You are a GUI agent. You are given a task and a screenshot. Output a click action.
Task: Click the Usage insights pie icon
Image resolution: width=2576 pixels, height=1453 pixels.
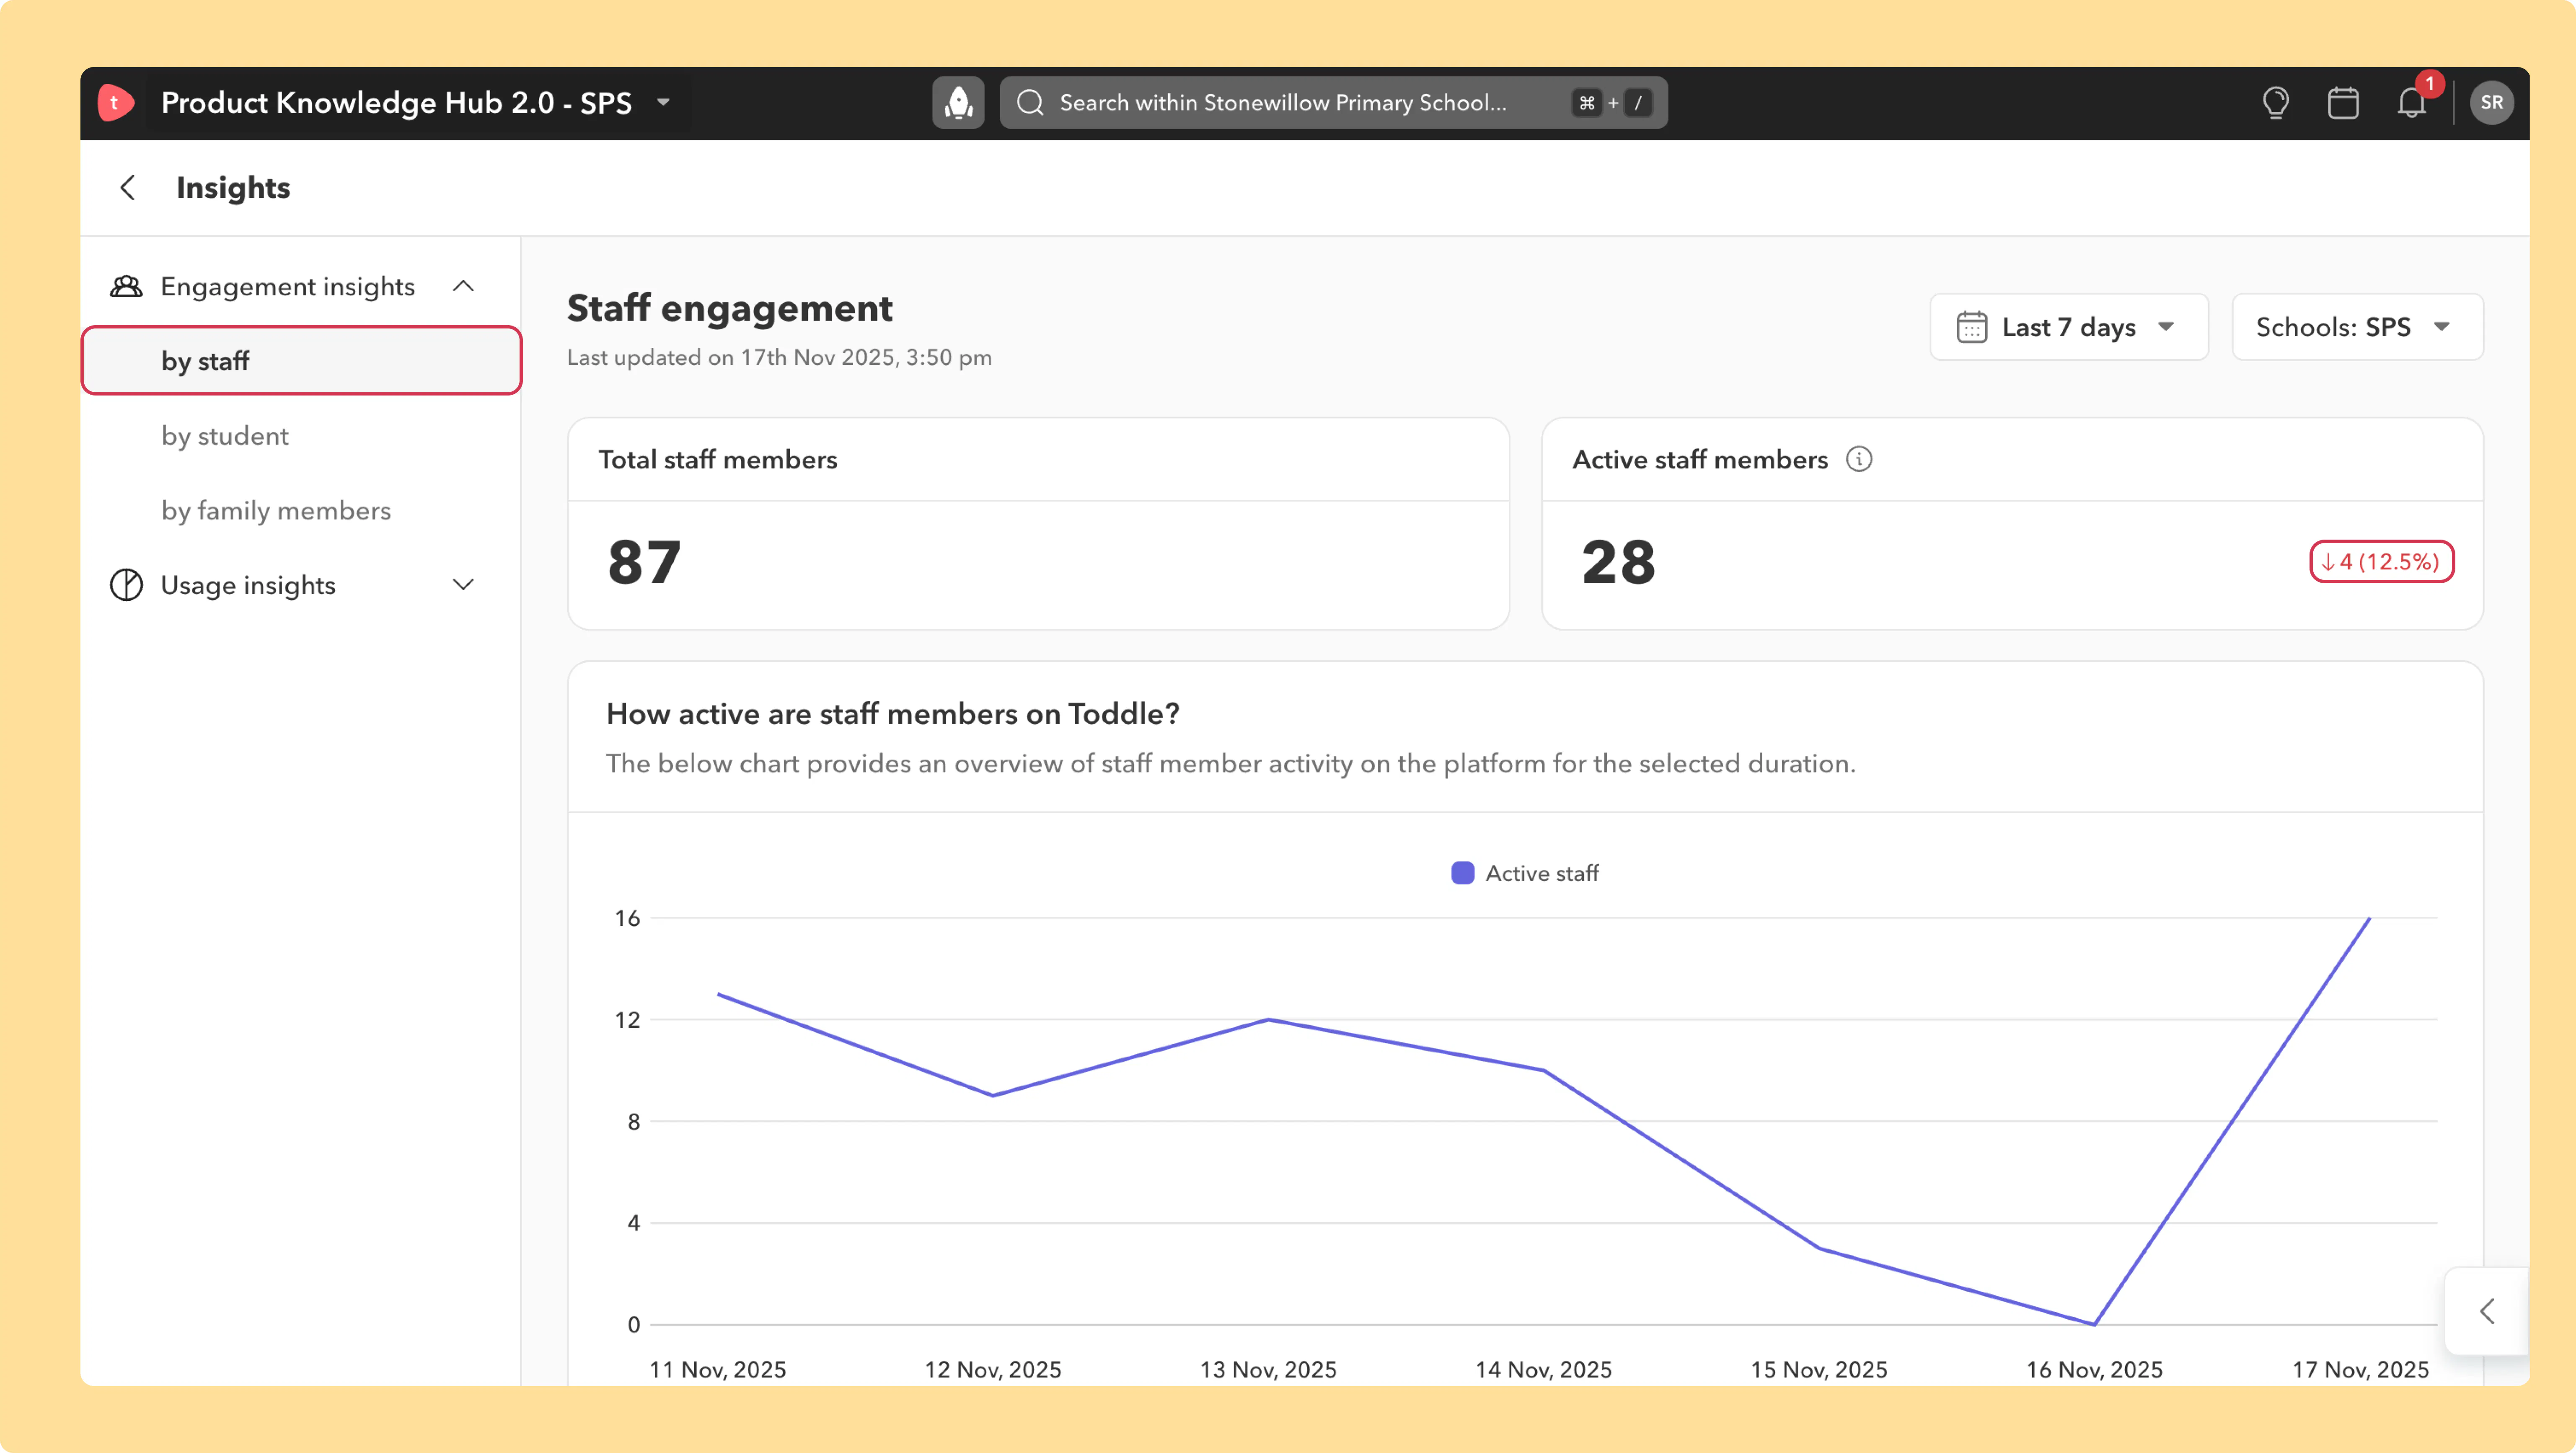[126, 585]
